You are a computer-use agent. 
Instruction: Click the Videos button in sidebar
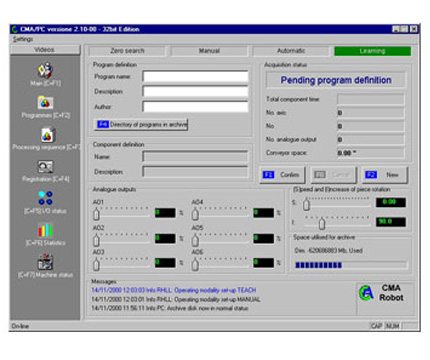[45, 50]
